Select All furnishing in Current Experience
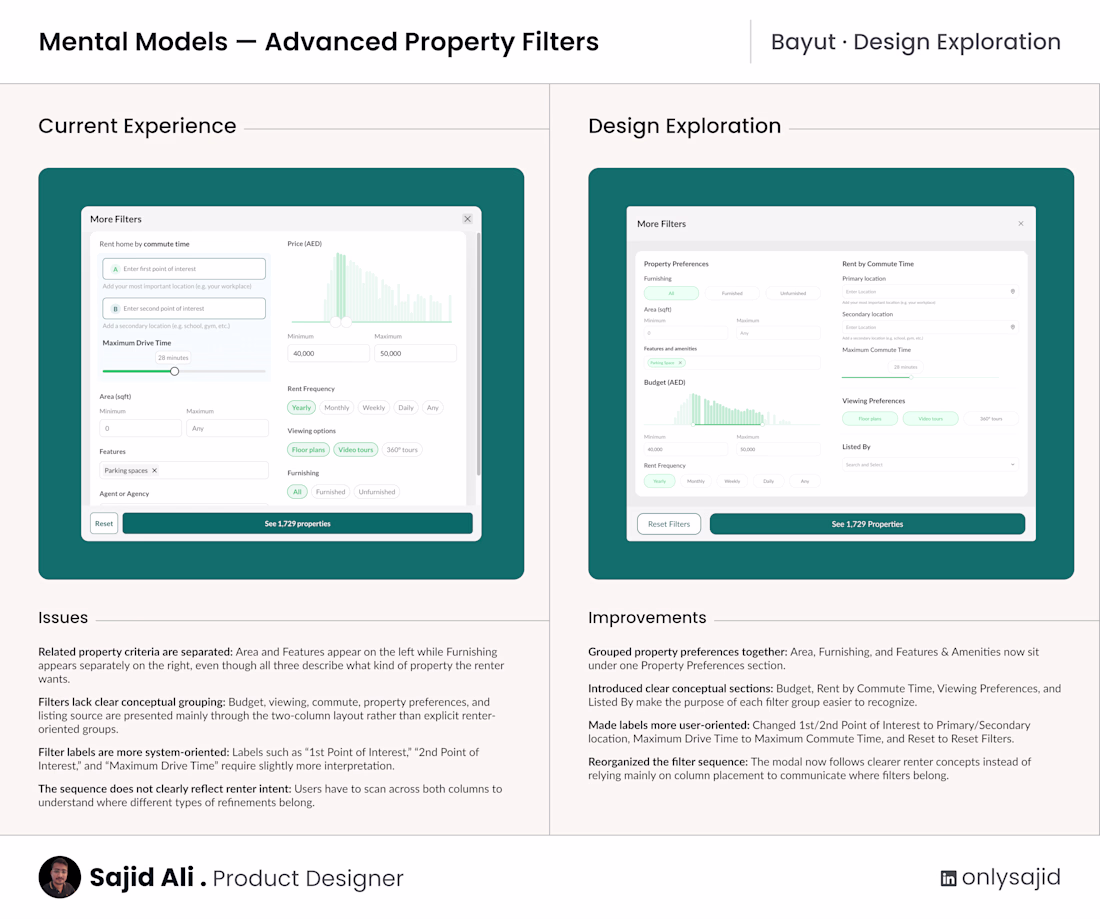The image size is (1100, 919). pos(297,492)
